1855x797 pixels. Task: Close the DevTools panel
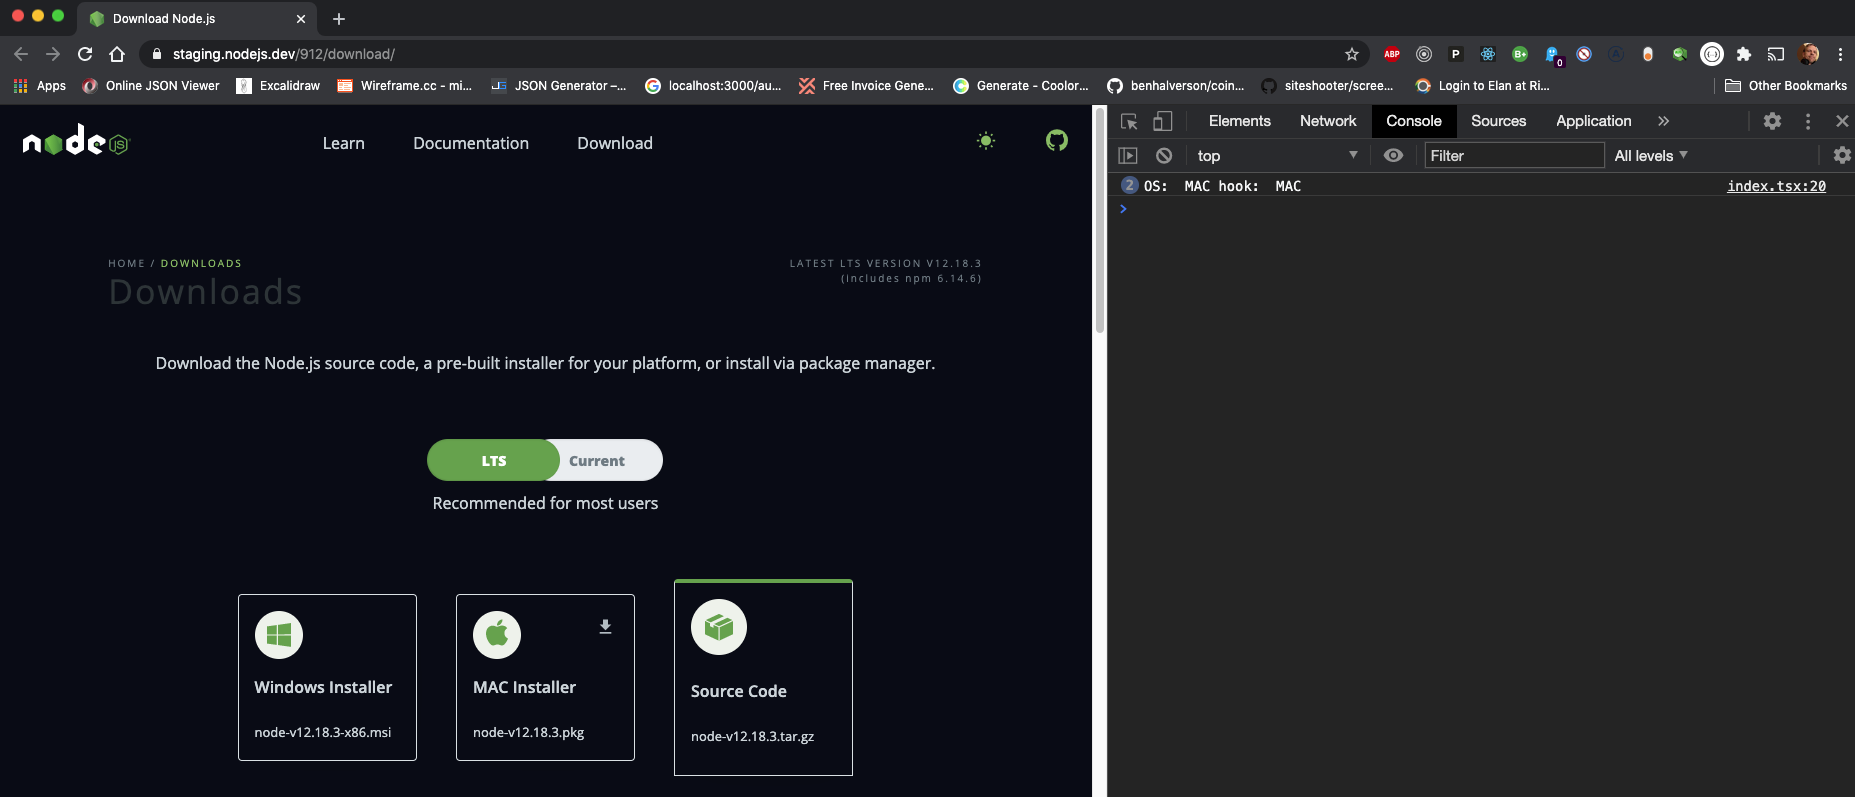coord(1842,121)
